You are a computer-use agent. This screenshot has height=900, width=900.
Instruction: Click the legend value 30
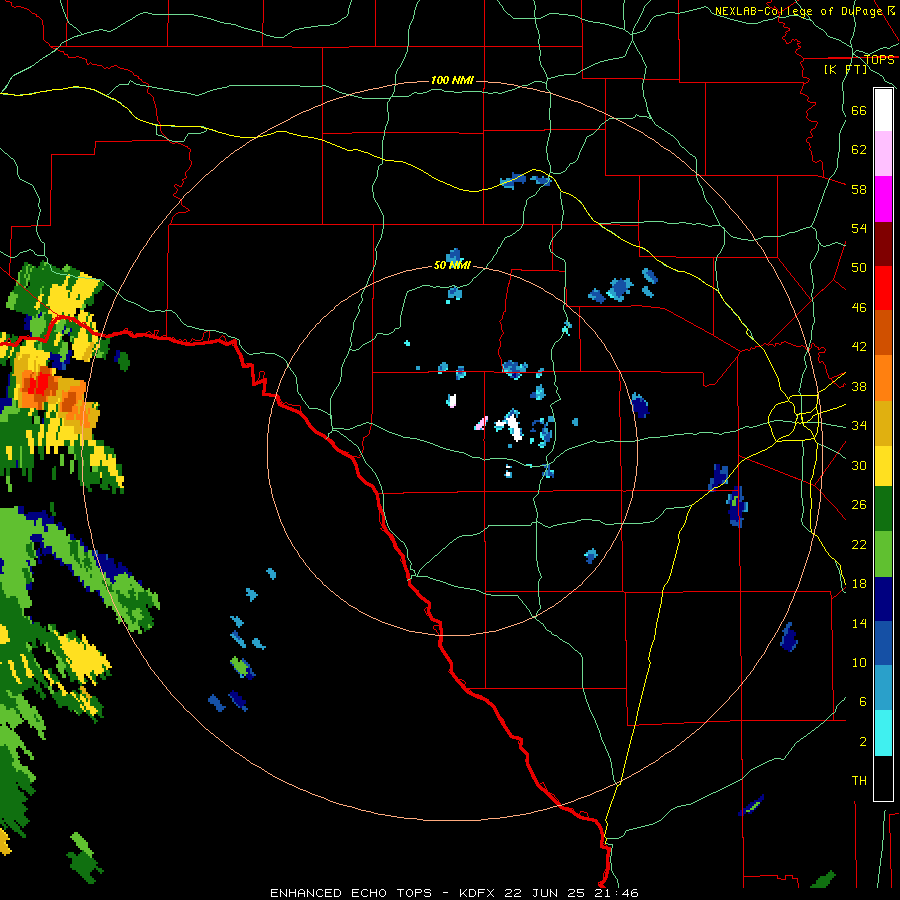pos(859,465)
